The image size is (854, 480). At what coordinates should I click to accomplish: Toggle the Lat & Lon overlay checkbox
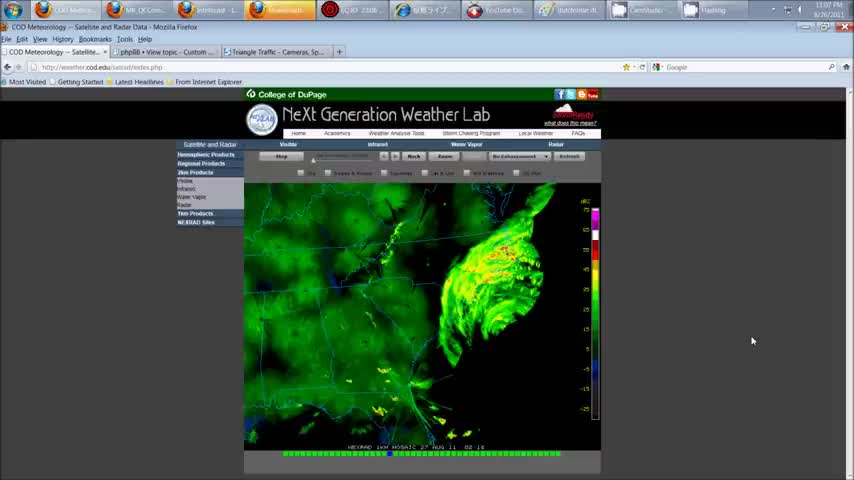pyautogui.click(x=425, y=173)
